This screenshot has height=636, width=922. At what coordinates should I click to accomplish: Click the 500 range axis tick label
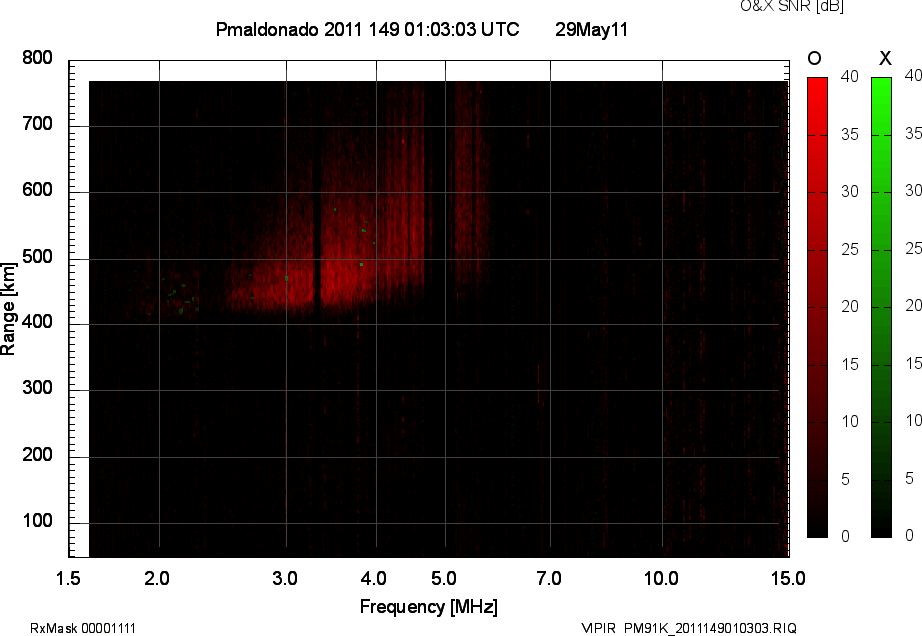point(38,257)
